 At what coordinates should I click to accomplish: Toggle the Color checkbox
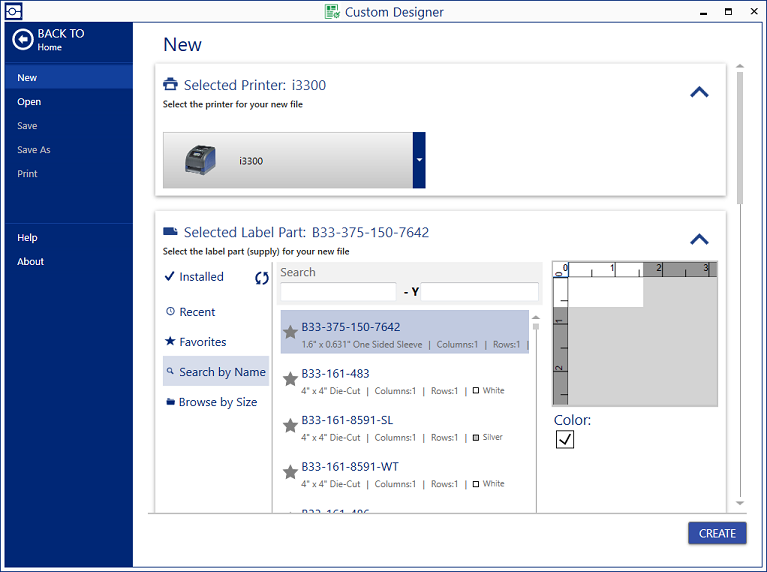coord(565,439)
